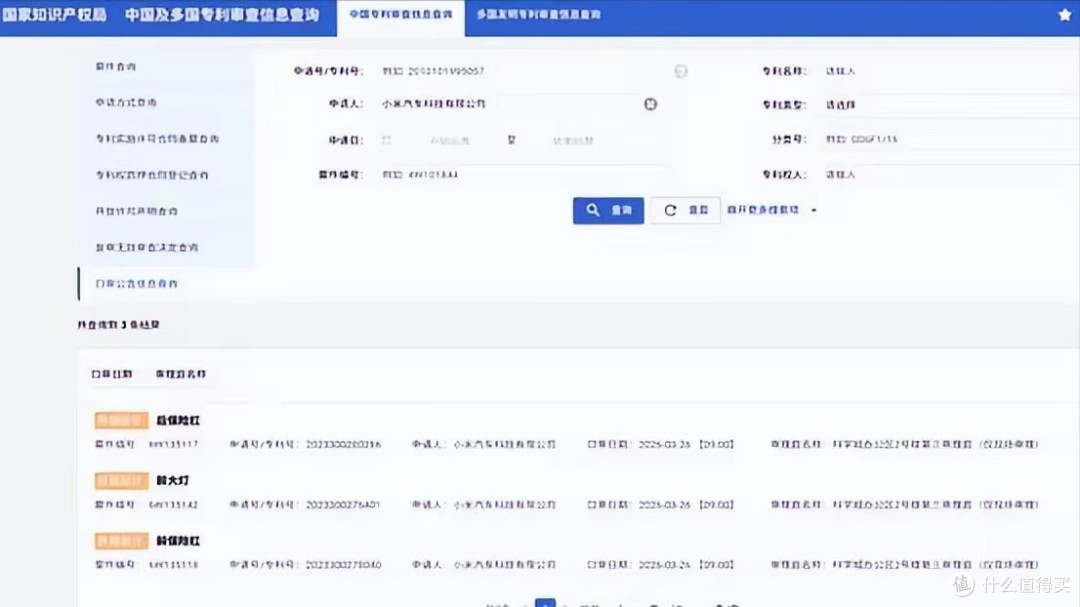Screen dimensions: 1080x607
Task: Open the 专利类型 dropdown
Action: pos(951,105)
